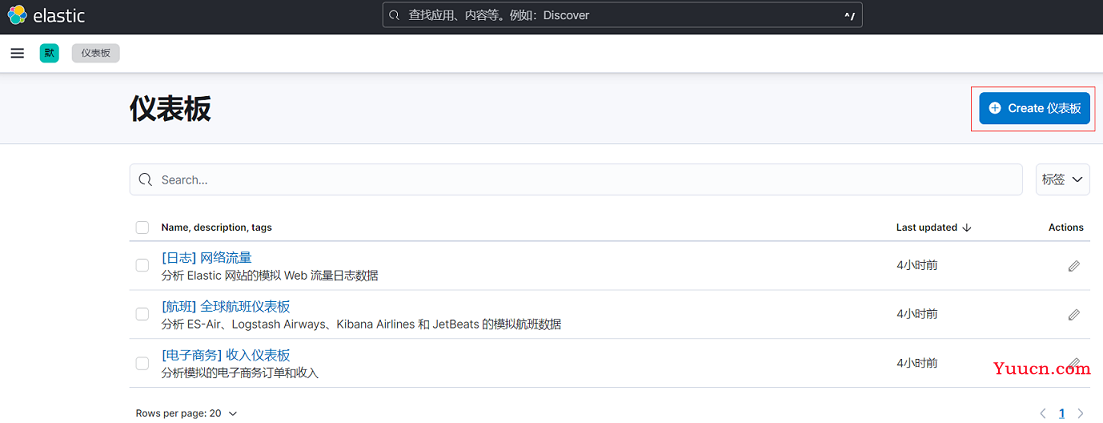Select checkbox for [航班] 全球航班仪表板
This screenshot has height=423, width=1103.
(x=142, y=314)
